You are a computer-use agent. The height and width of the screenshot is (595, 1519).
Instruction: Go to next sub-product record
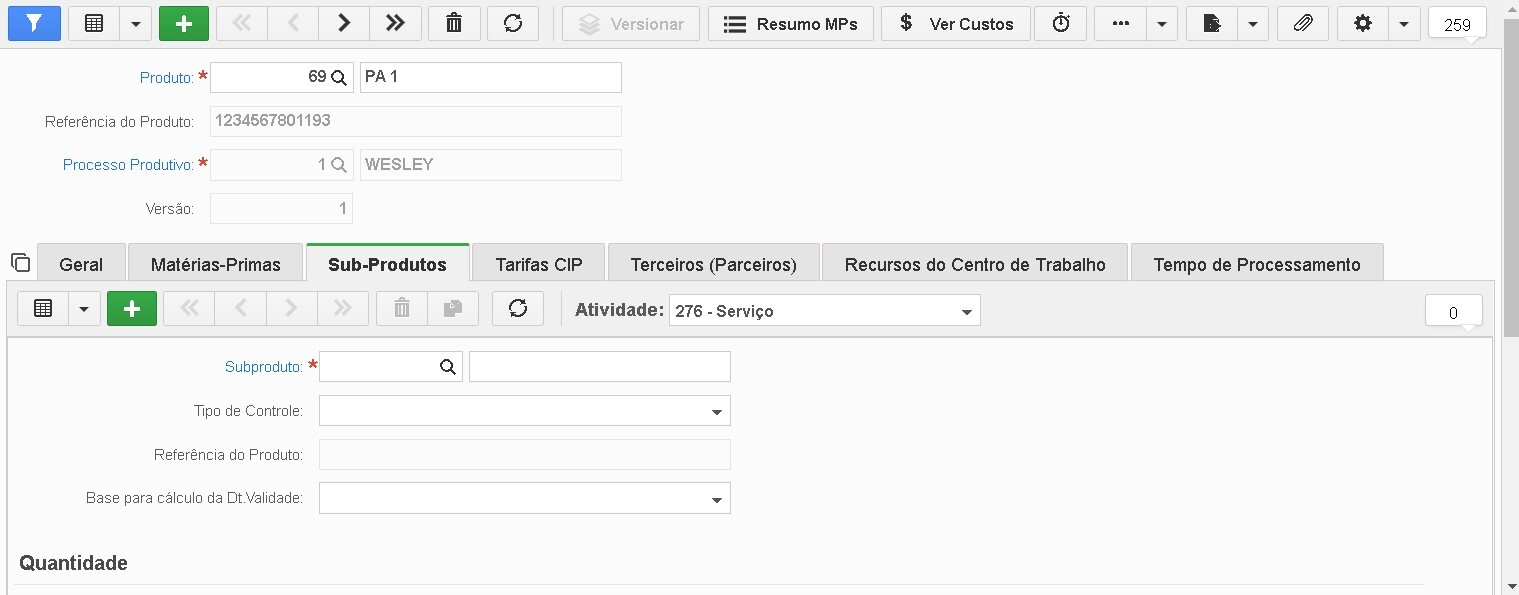point(291,309)
